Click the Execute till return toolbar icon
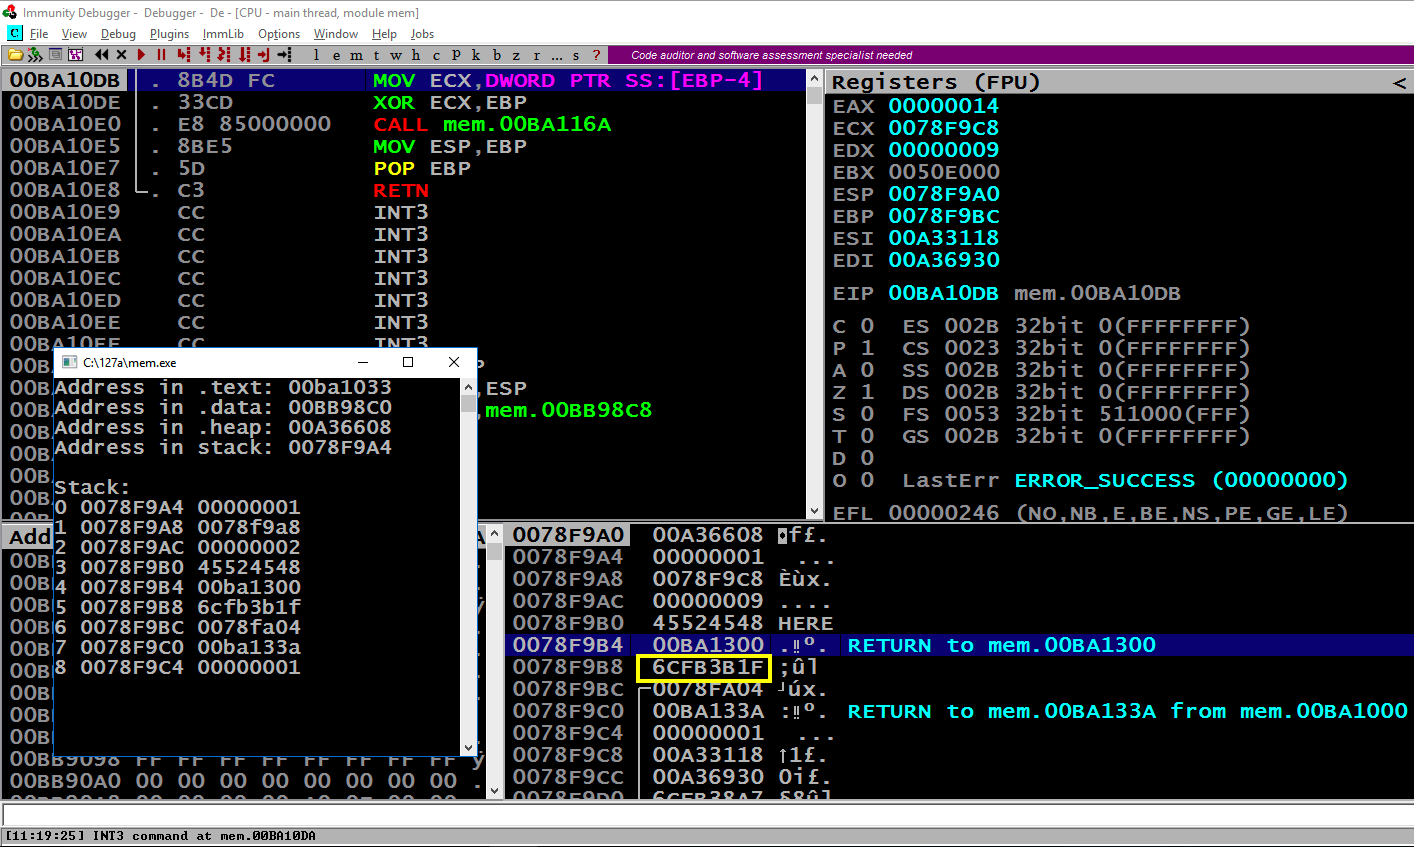This screenshot has height=847, width=1414. 264,54
